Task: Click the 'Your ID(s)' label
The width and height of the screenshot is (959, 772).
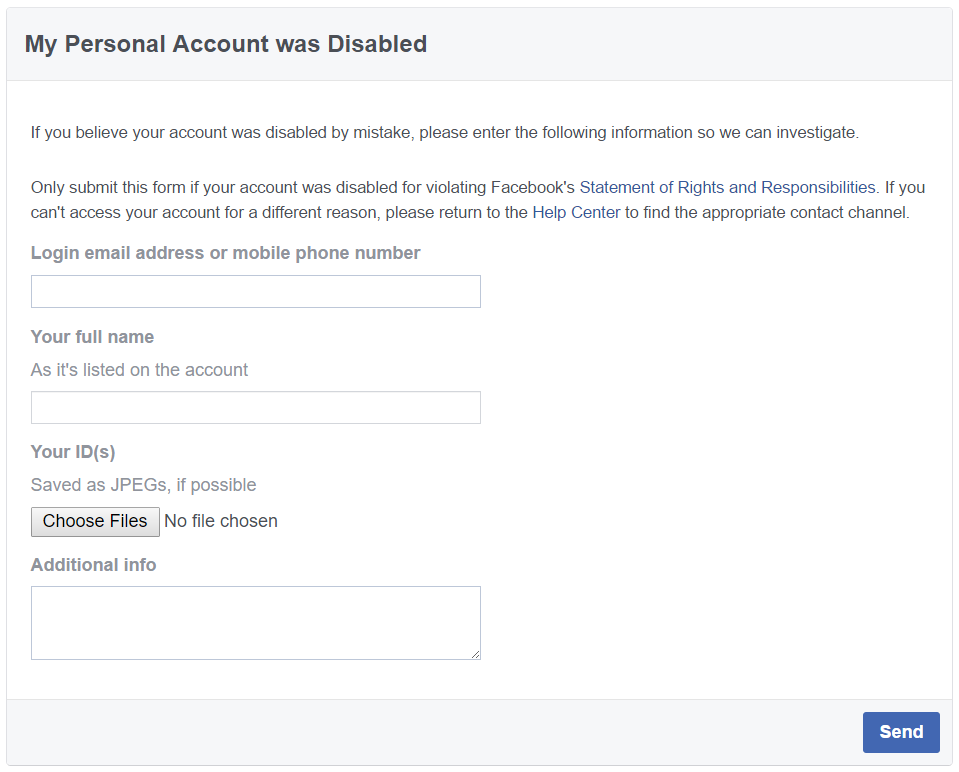Action: pos(73,451)
